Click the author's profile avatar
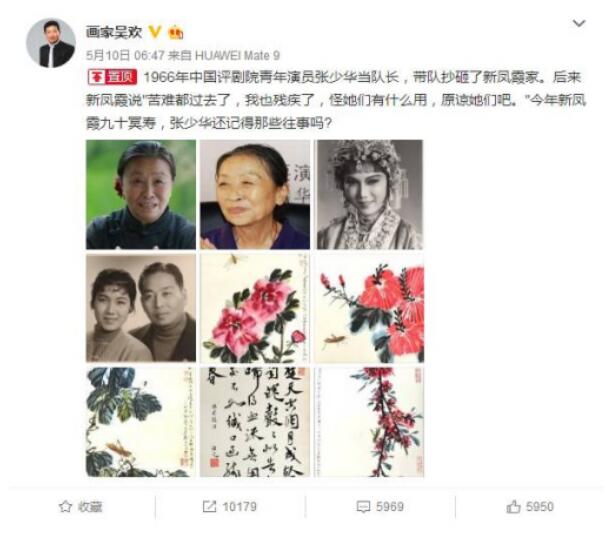The image size is (616, 539). (x=51, y=43)
